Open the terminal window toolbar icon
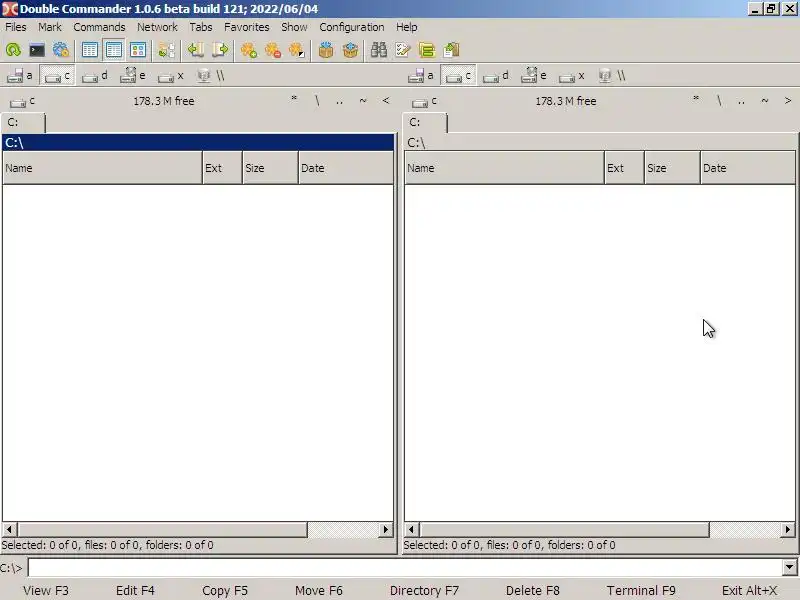Screen dimensions: 800x600 [37, 50]
